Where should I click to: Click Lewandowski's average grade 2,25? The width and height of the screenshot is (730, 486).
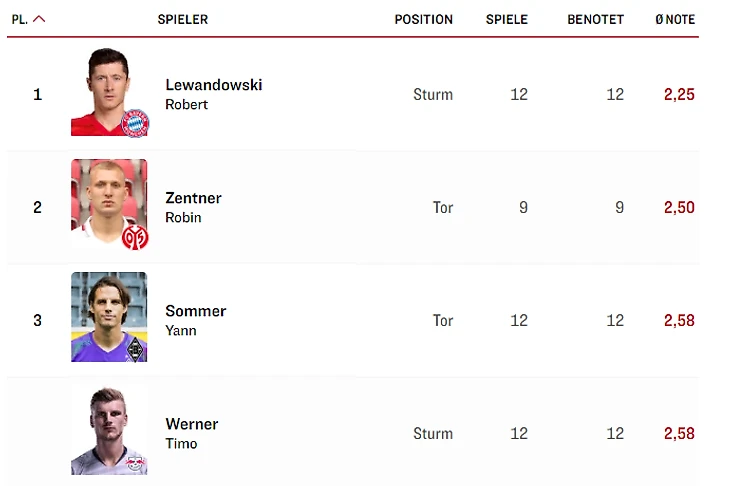coord(678,95)
